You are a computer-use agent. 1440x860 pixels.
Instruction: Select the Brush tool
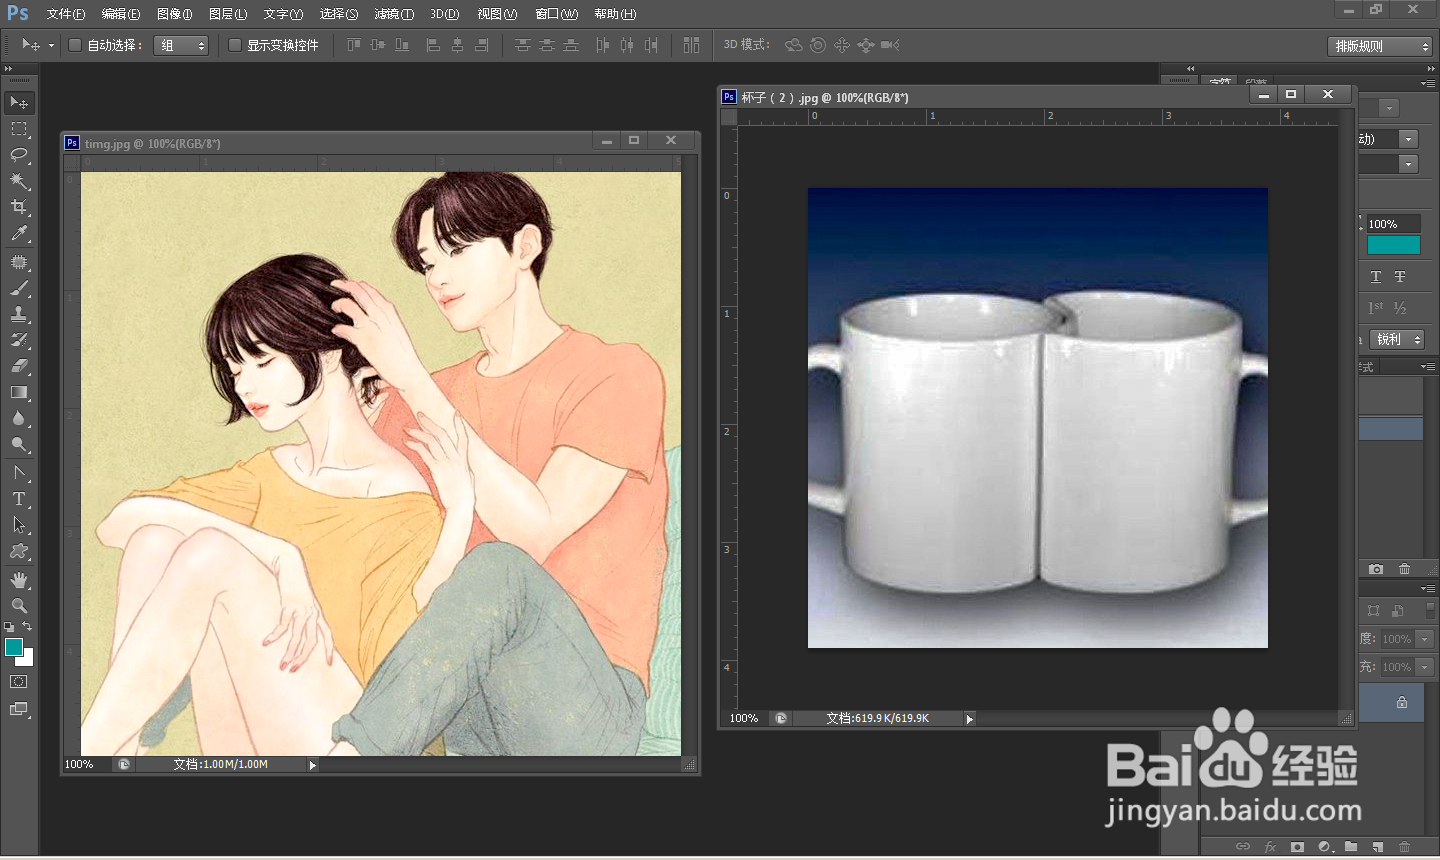point(19,288)
